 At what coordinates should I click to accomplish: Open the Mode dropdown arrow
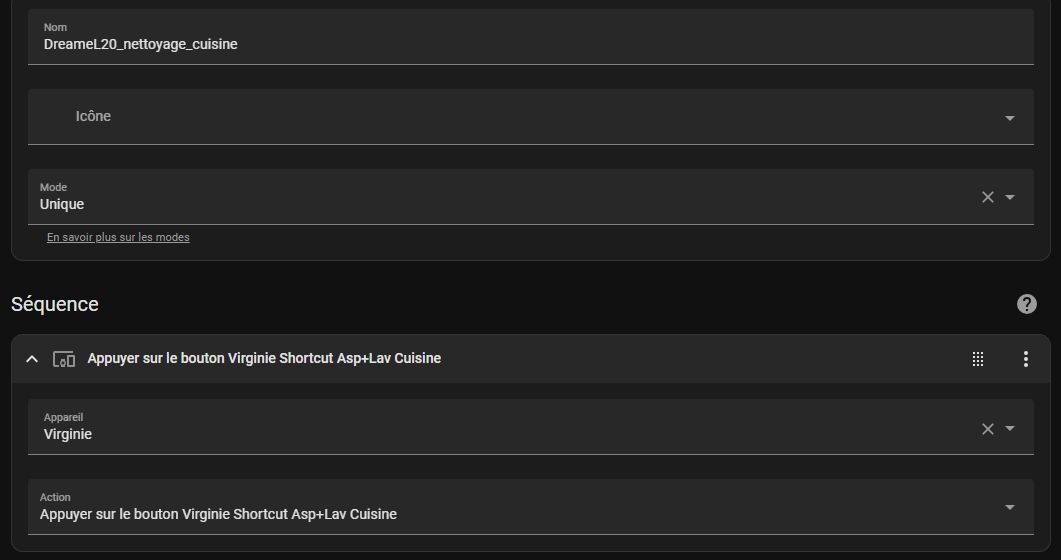[1009, 197]
